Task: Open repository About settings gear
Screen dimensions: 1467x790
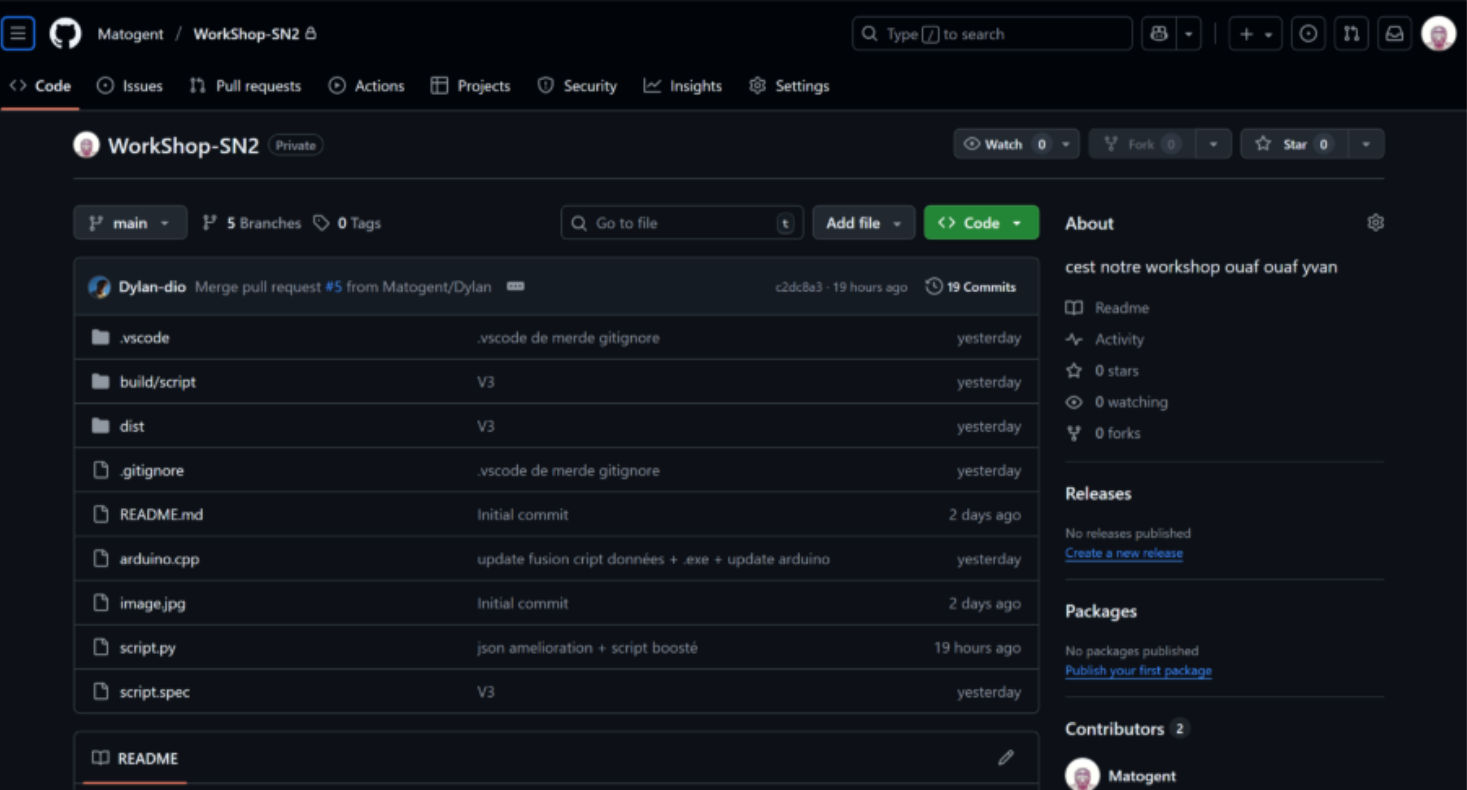Action: [x=1375, y=223]
